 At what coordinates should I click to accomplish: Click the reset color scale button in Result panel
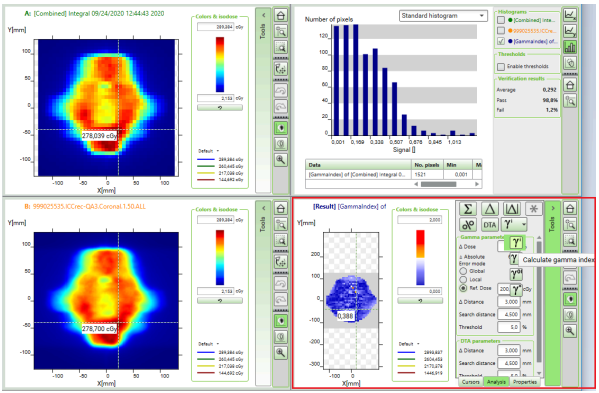pyautogui.click(x=420, y=301)
